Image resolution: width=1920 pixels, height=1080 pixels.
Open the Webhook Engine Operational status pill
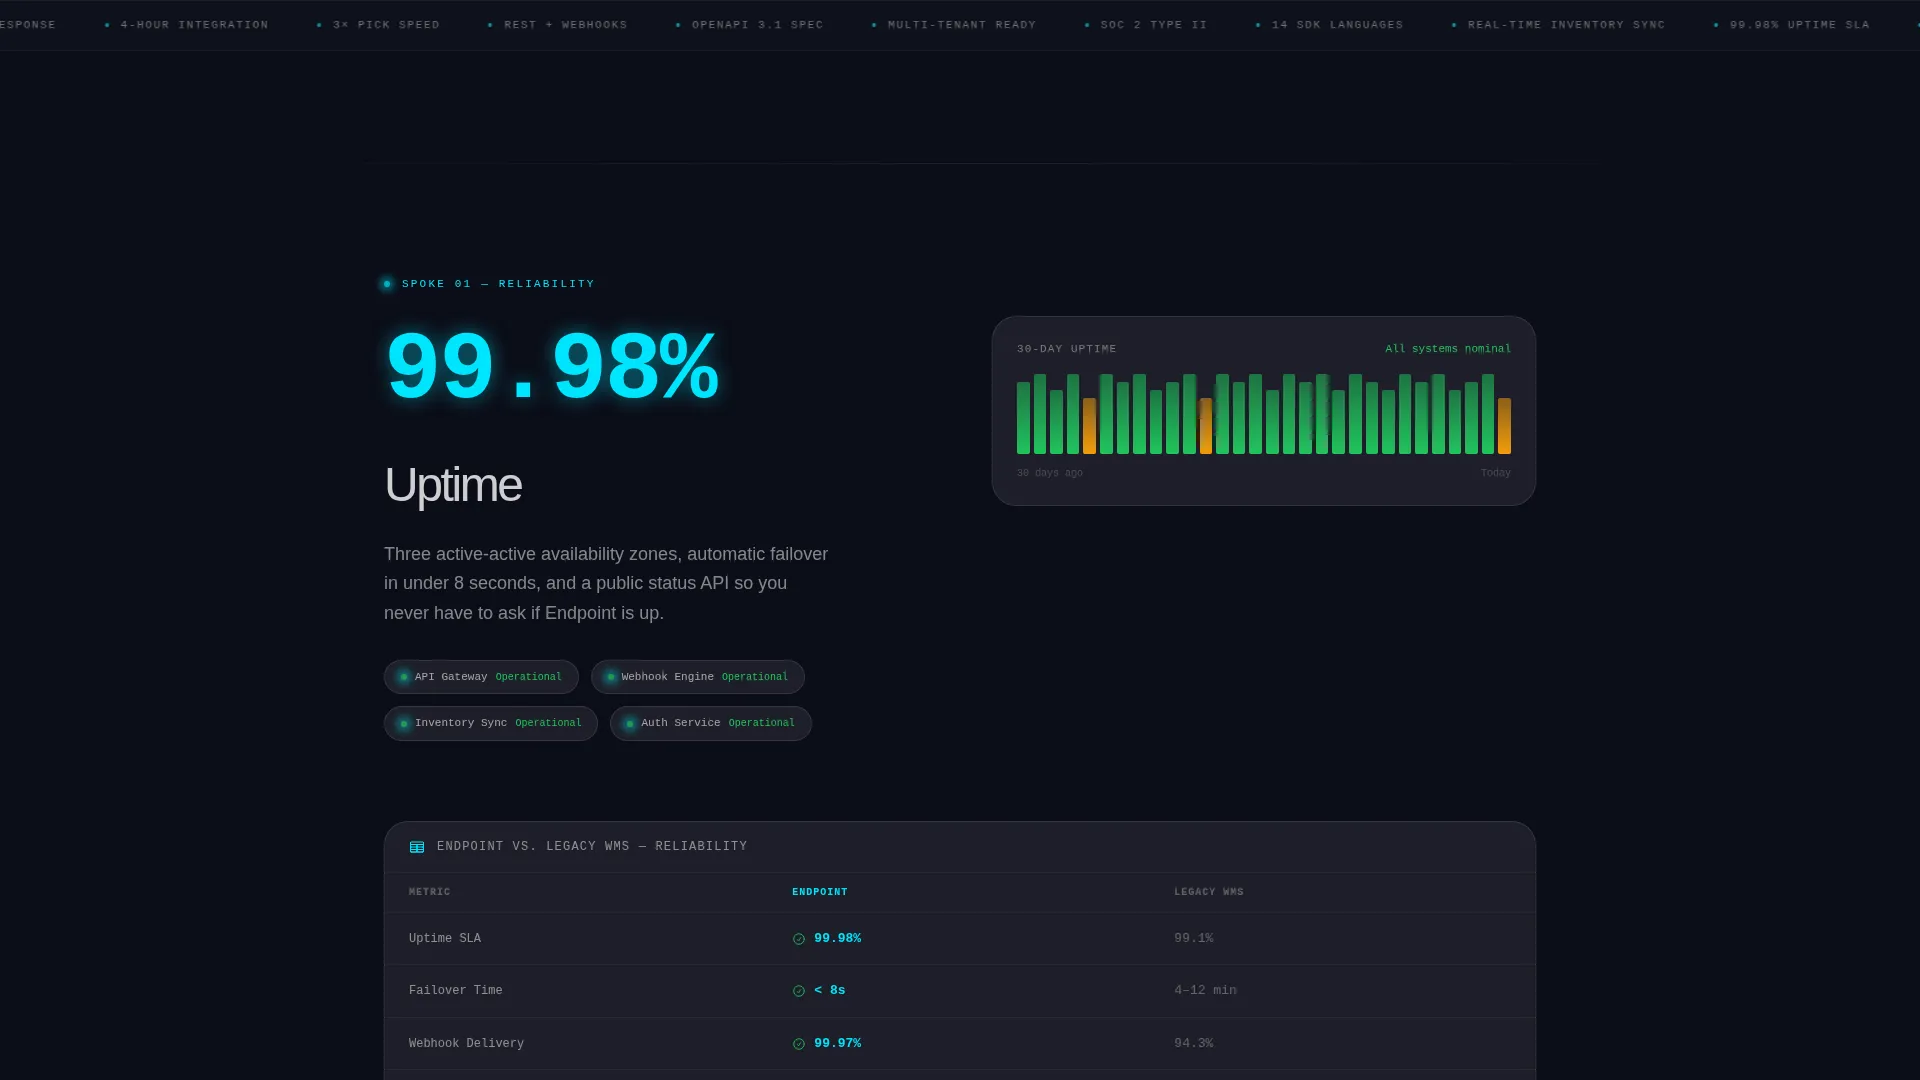698,677
